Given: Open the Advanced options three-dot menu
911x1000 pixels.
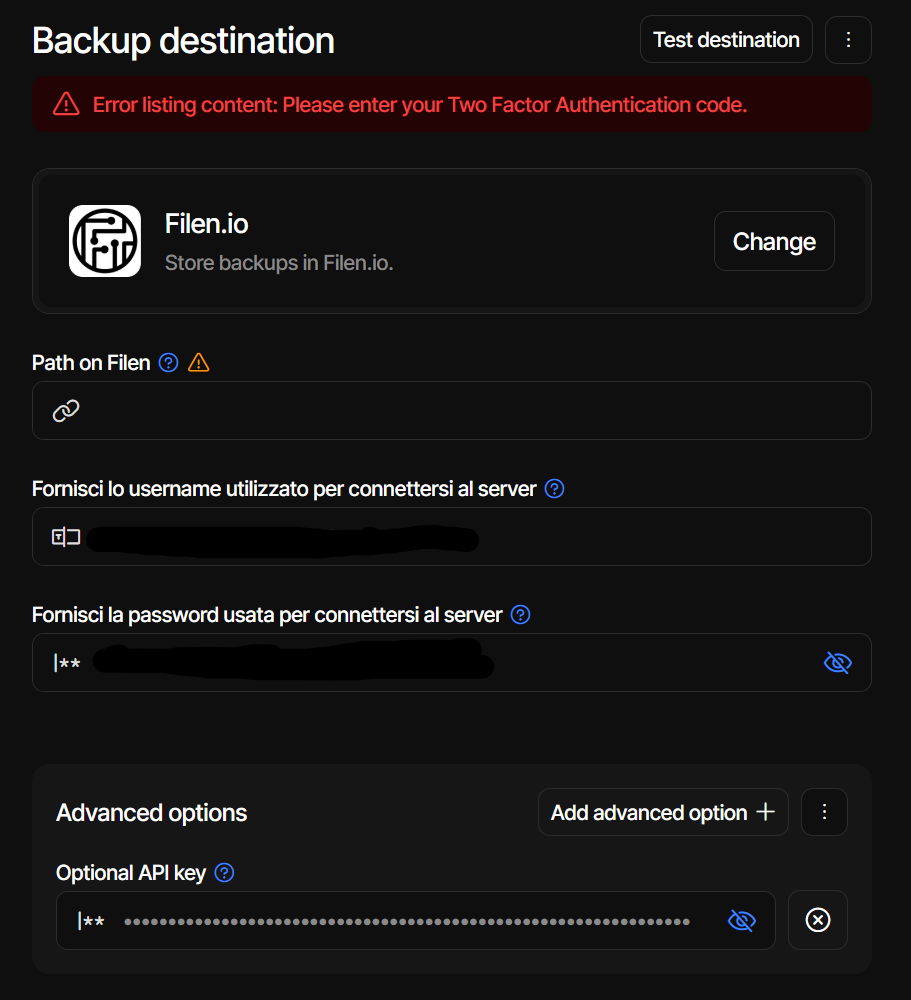Looking at the screenshot, I should [824, 812].
